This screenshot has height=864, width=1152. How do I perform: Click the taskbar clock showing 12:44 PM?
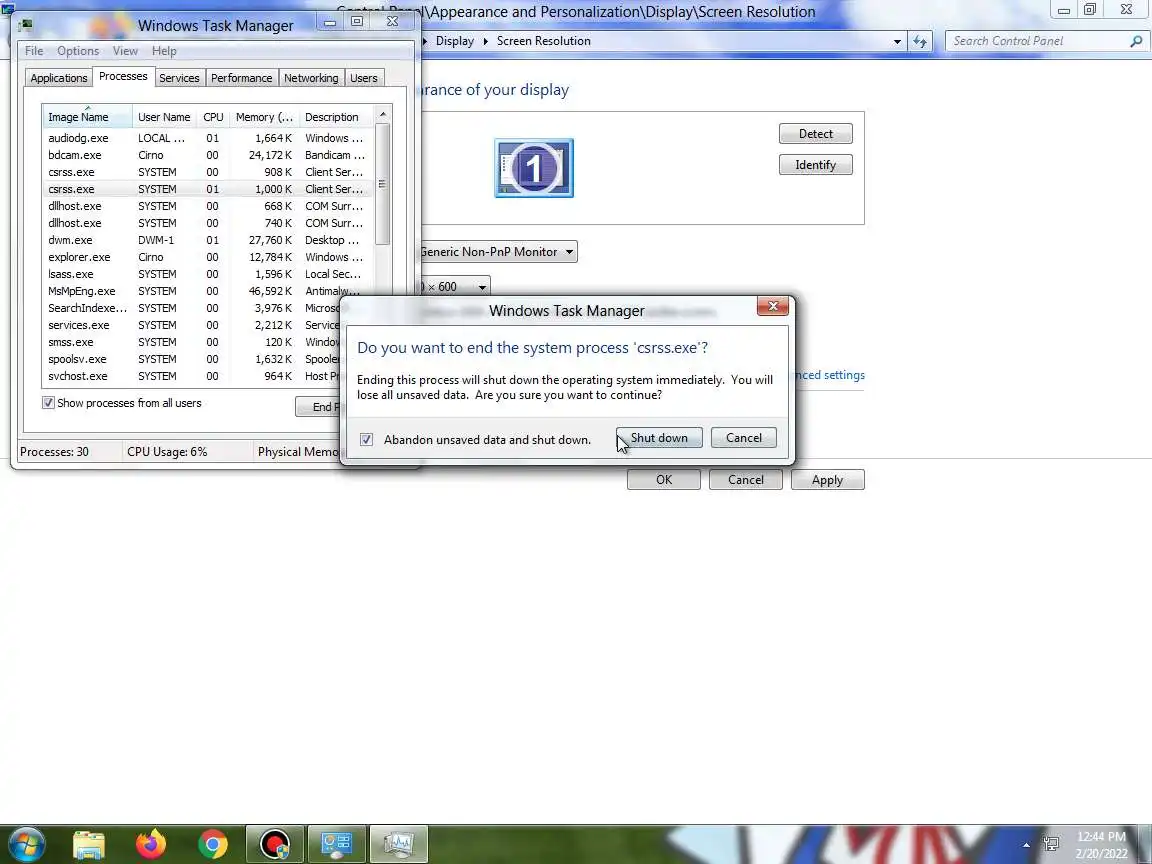(x=1101, y=845)
